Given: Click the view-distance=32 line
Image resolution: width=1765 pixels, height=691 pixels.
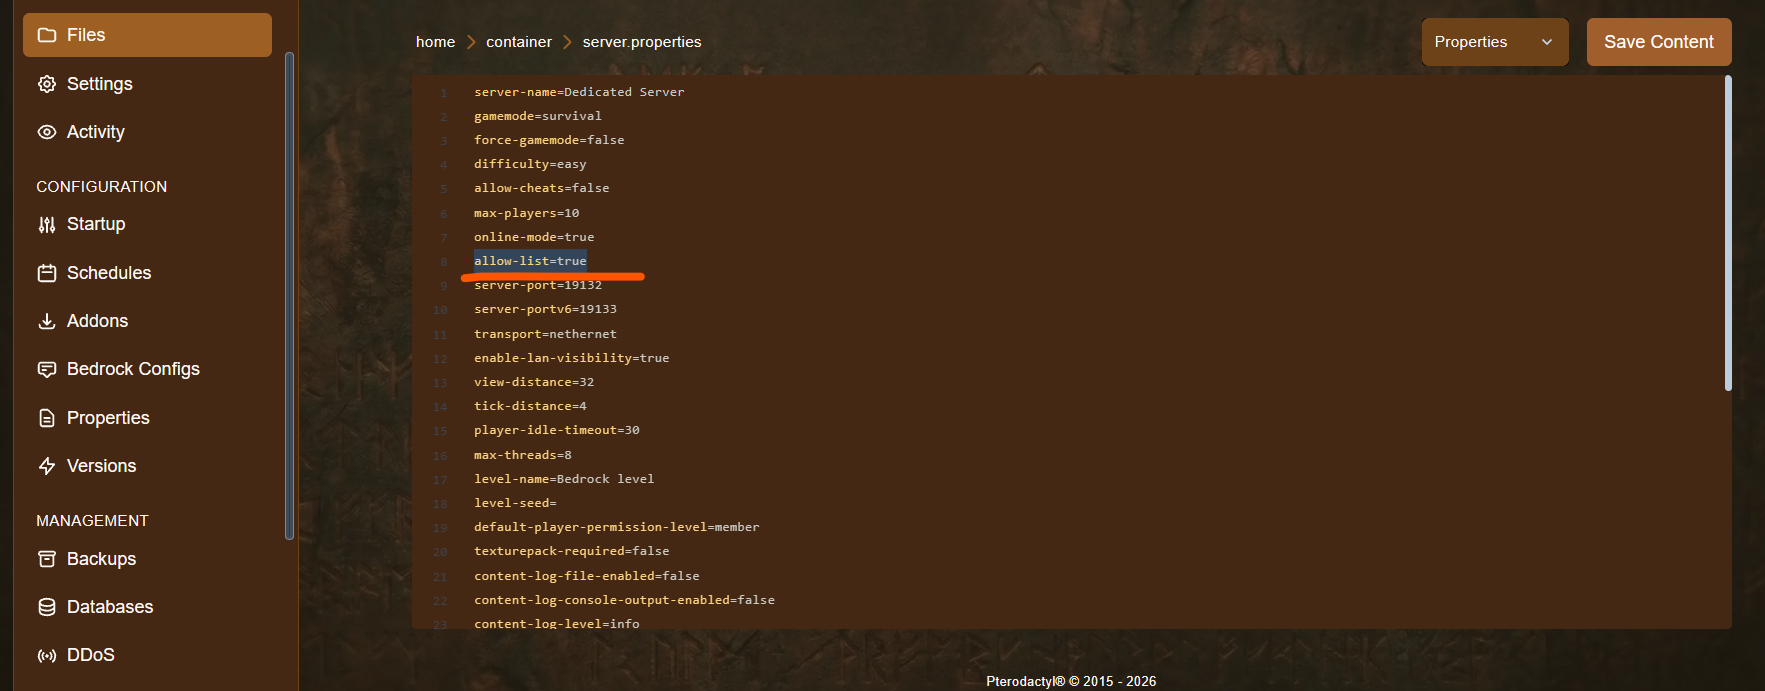Looking at the screenshot, I should 534,382.
